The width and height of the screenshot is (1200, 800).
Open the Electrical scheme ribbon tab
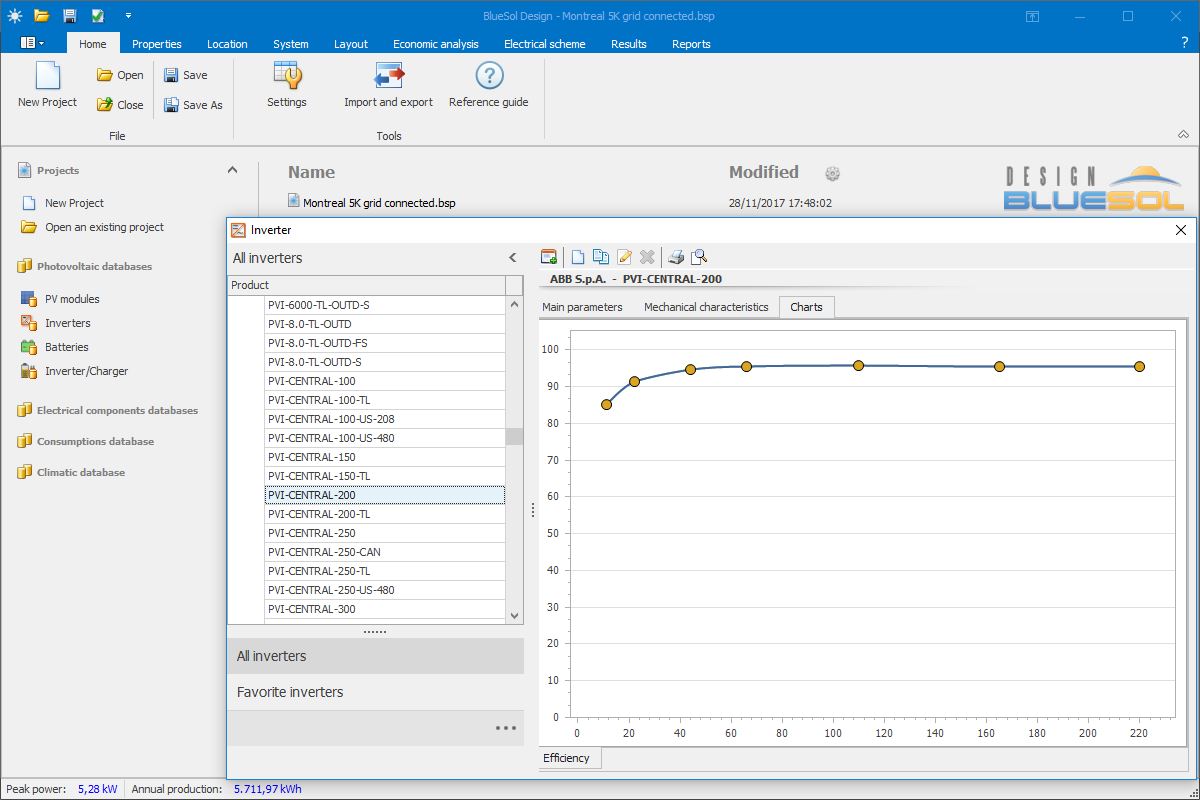point(545,44)
